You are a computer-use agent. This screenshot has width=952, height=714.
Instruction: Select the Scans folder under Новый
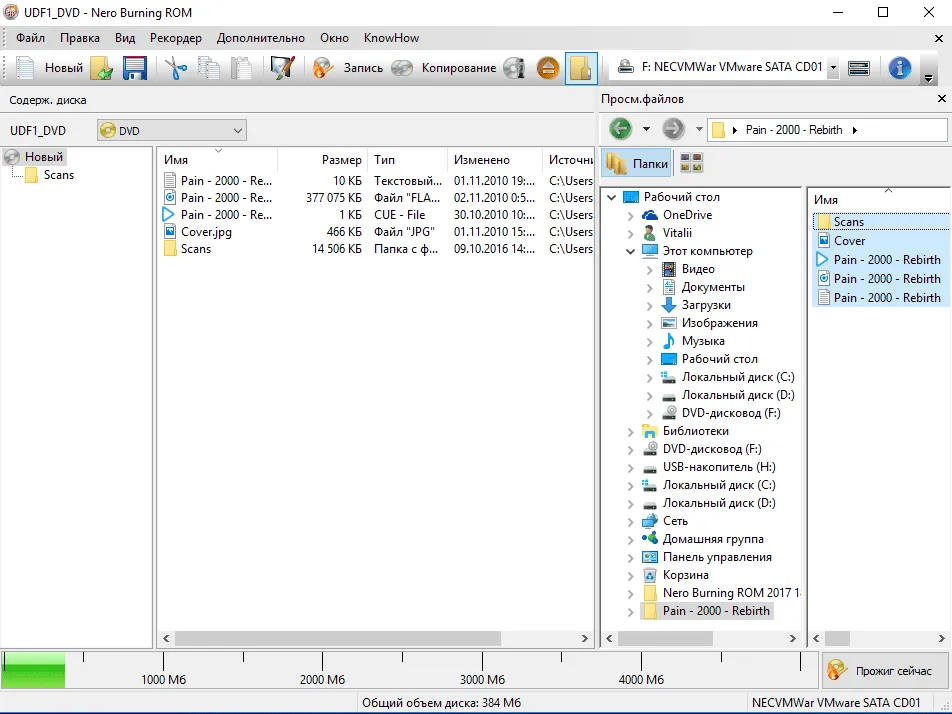coord(59,175)
